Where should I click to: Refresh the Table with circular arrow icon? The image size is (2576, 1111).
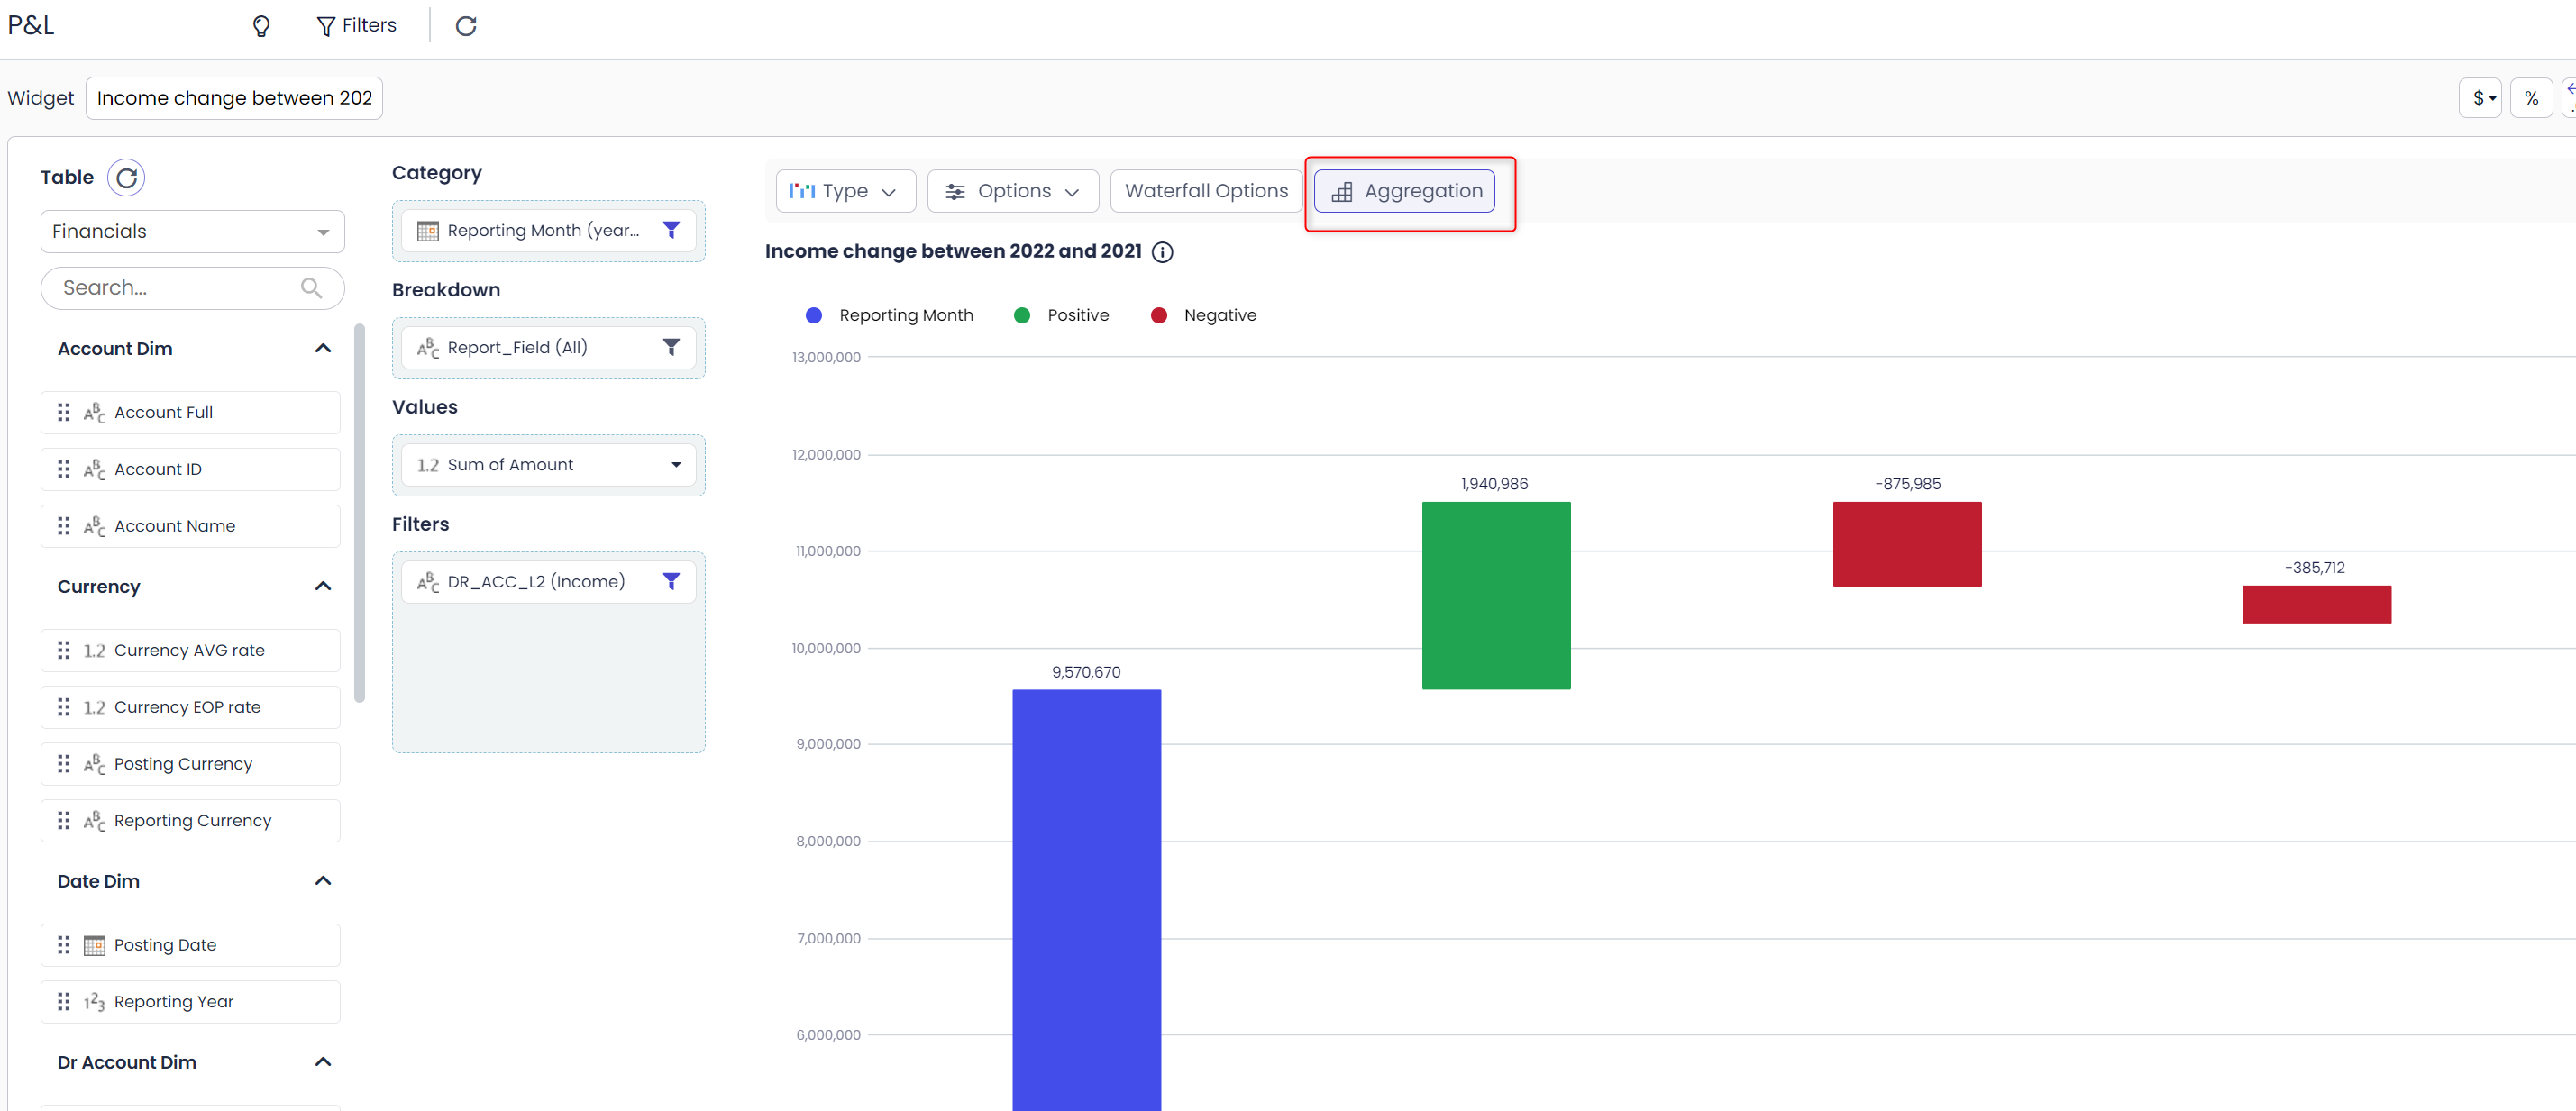tap(126, 178)
